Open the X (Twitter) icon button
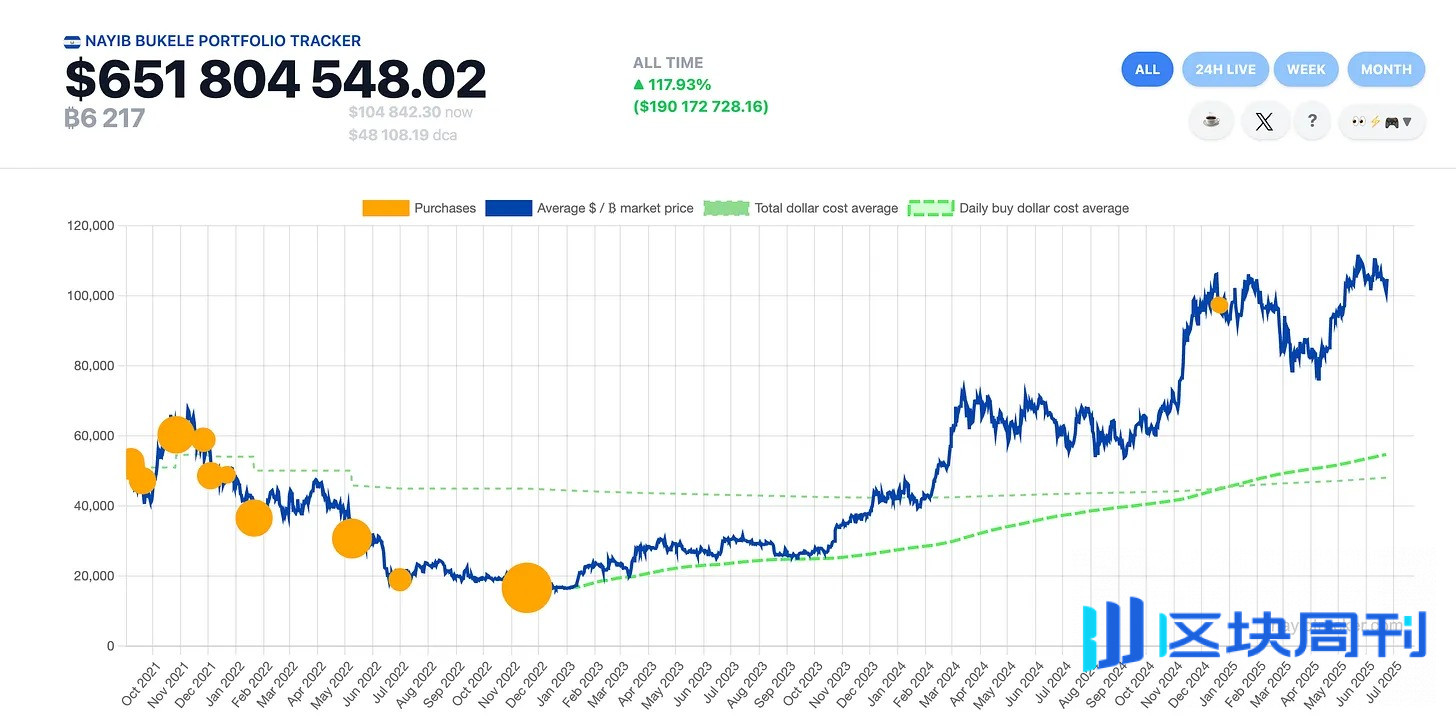 coord(1264,121)
